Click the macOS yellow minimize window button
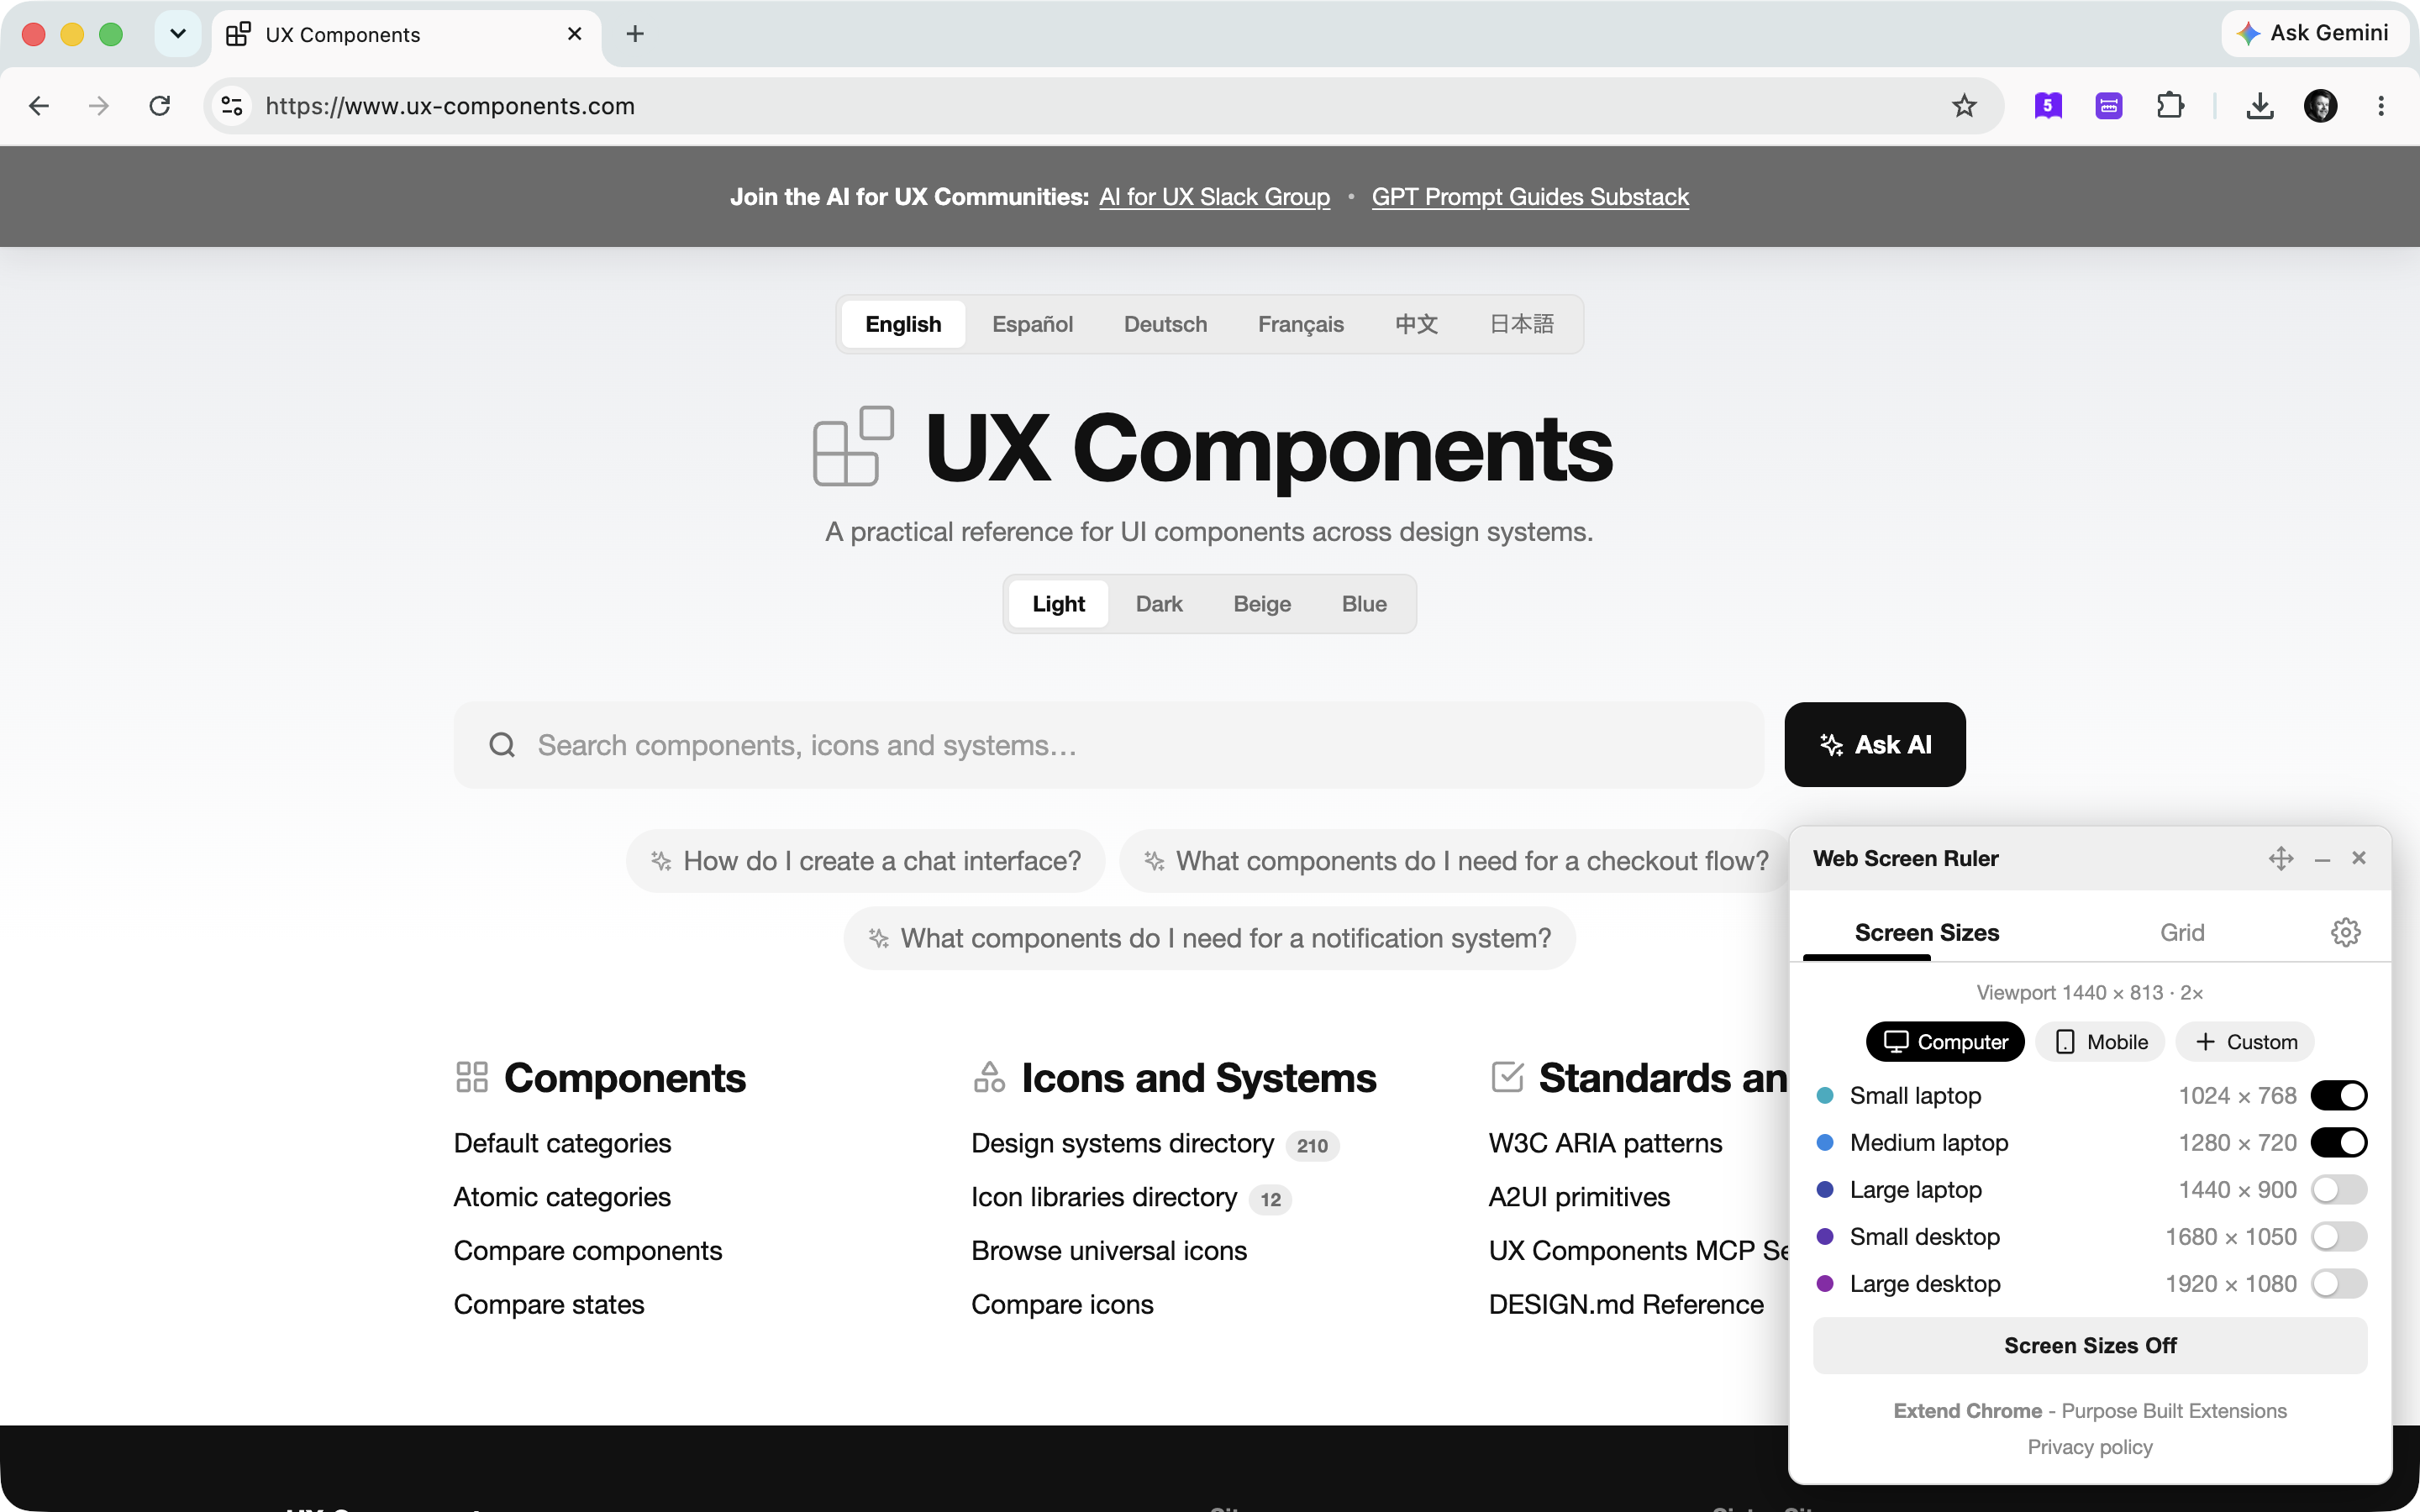The width and height of the screenshot is (2420, 1512). pyautogui.click(x=72, y=34)
